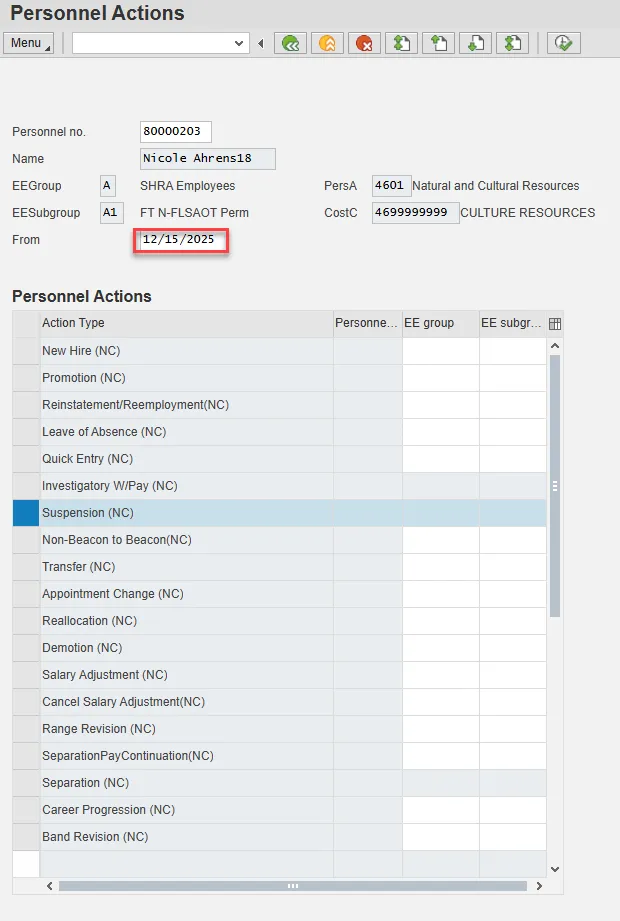Collapse command field with left triangle
620x921 pixels.
point(261,43)
